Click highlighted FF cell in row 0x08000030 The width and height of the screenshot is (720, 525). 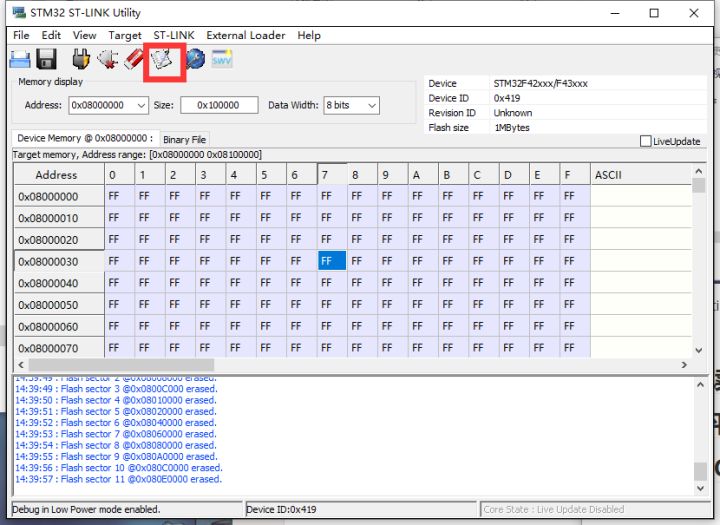[x=332, y=261]
